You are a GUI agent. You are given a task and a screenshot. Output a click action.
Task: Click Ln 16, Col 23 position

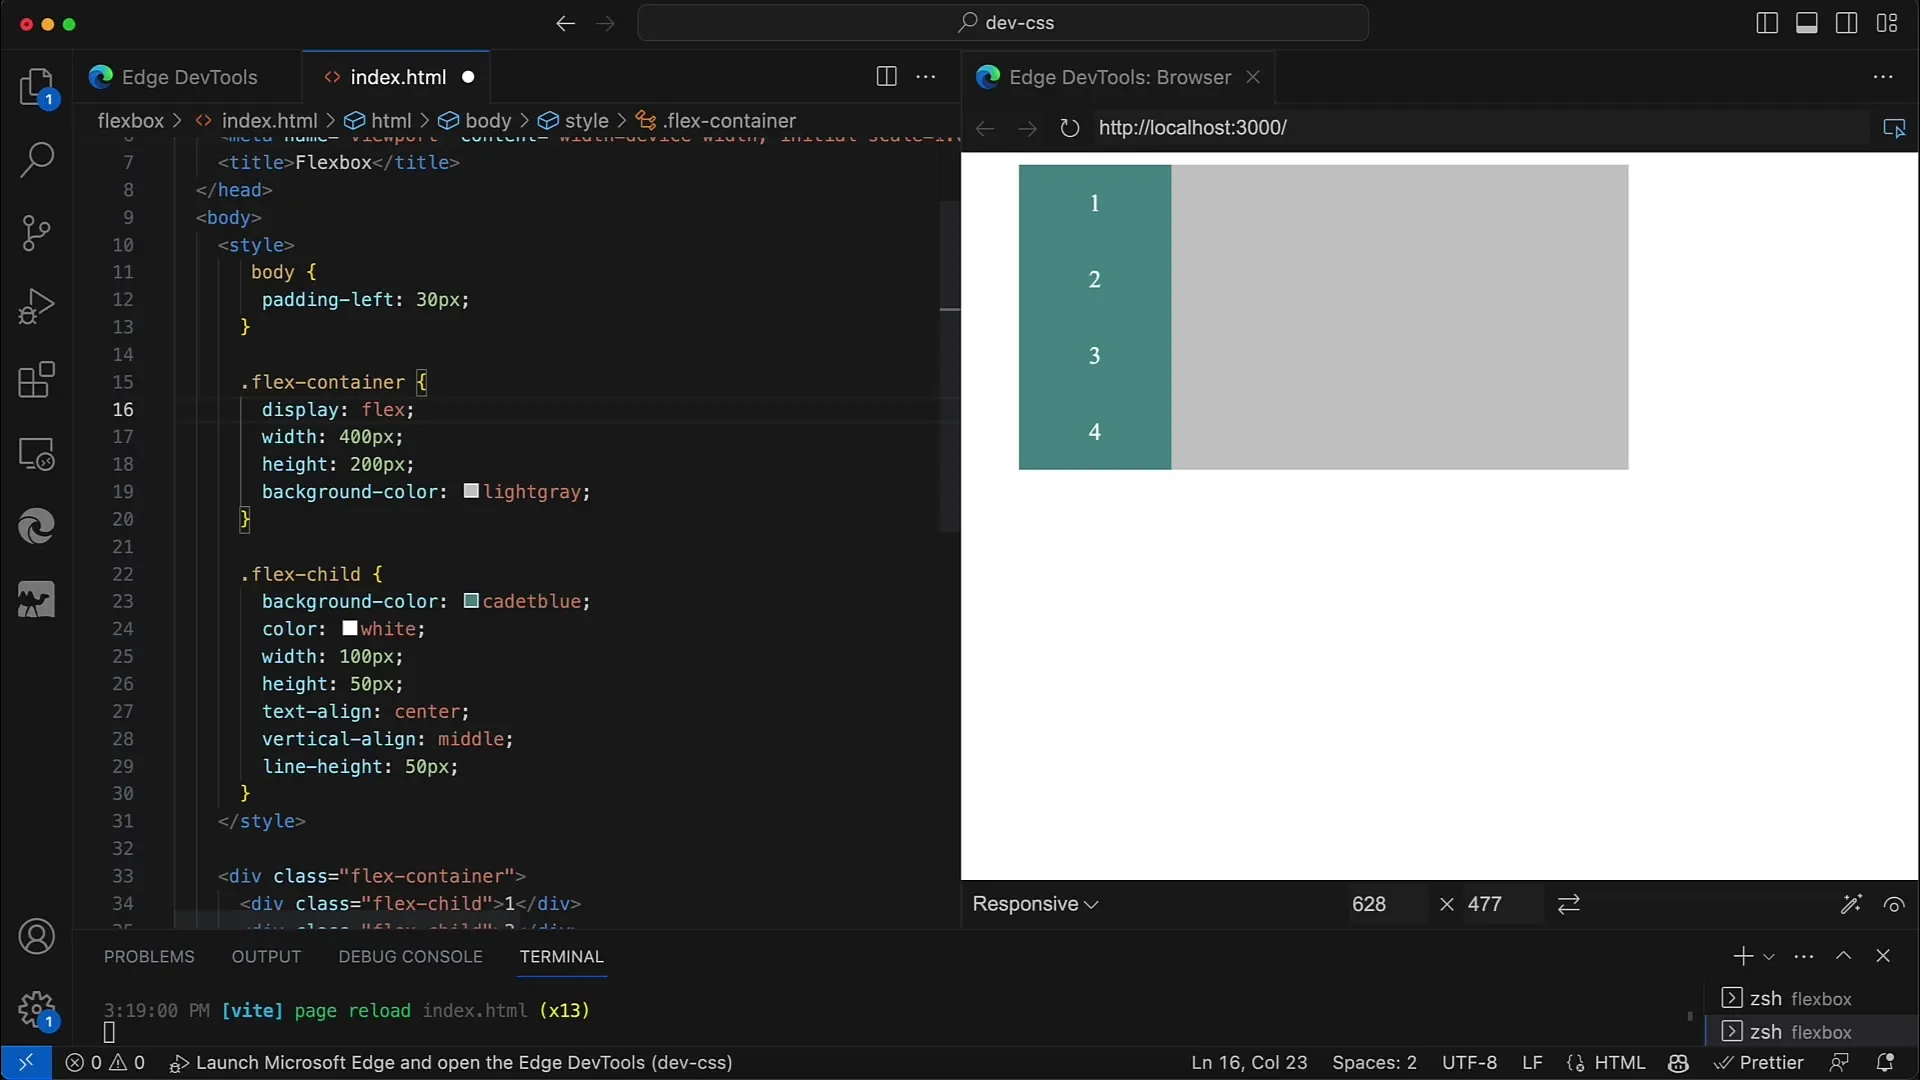(1249, 1063)
